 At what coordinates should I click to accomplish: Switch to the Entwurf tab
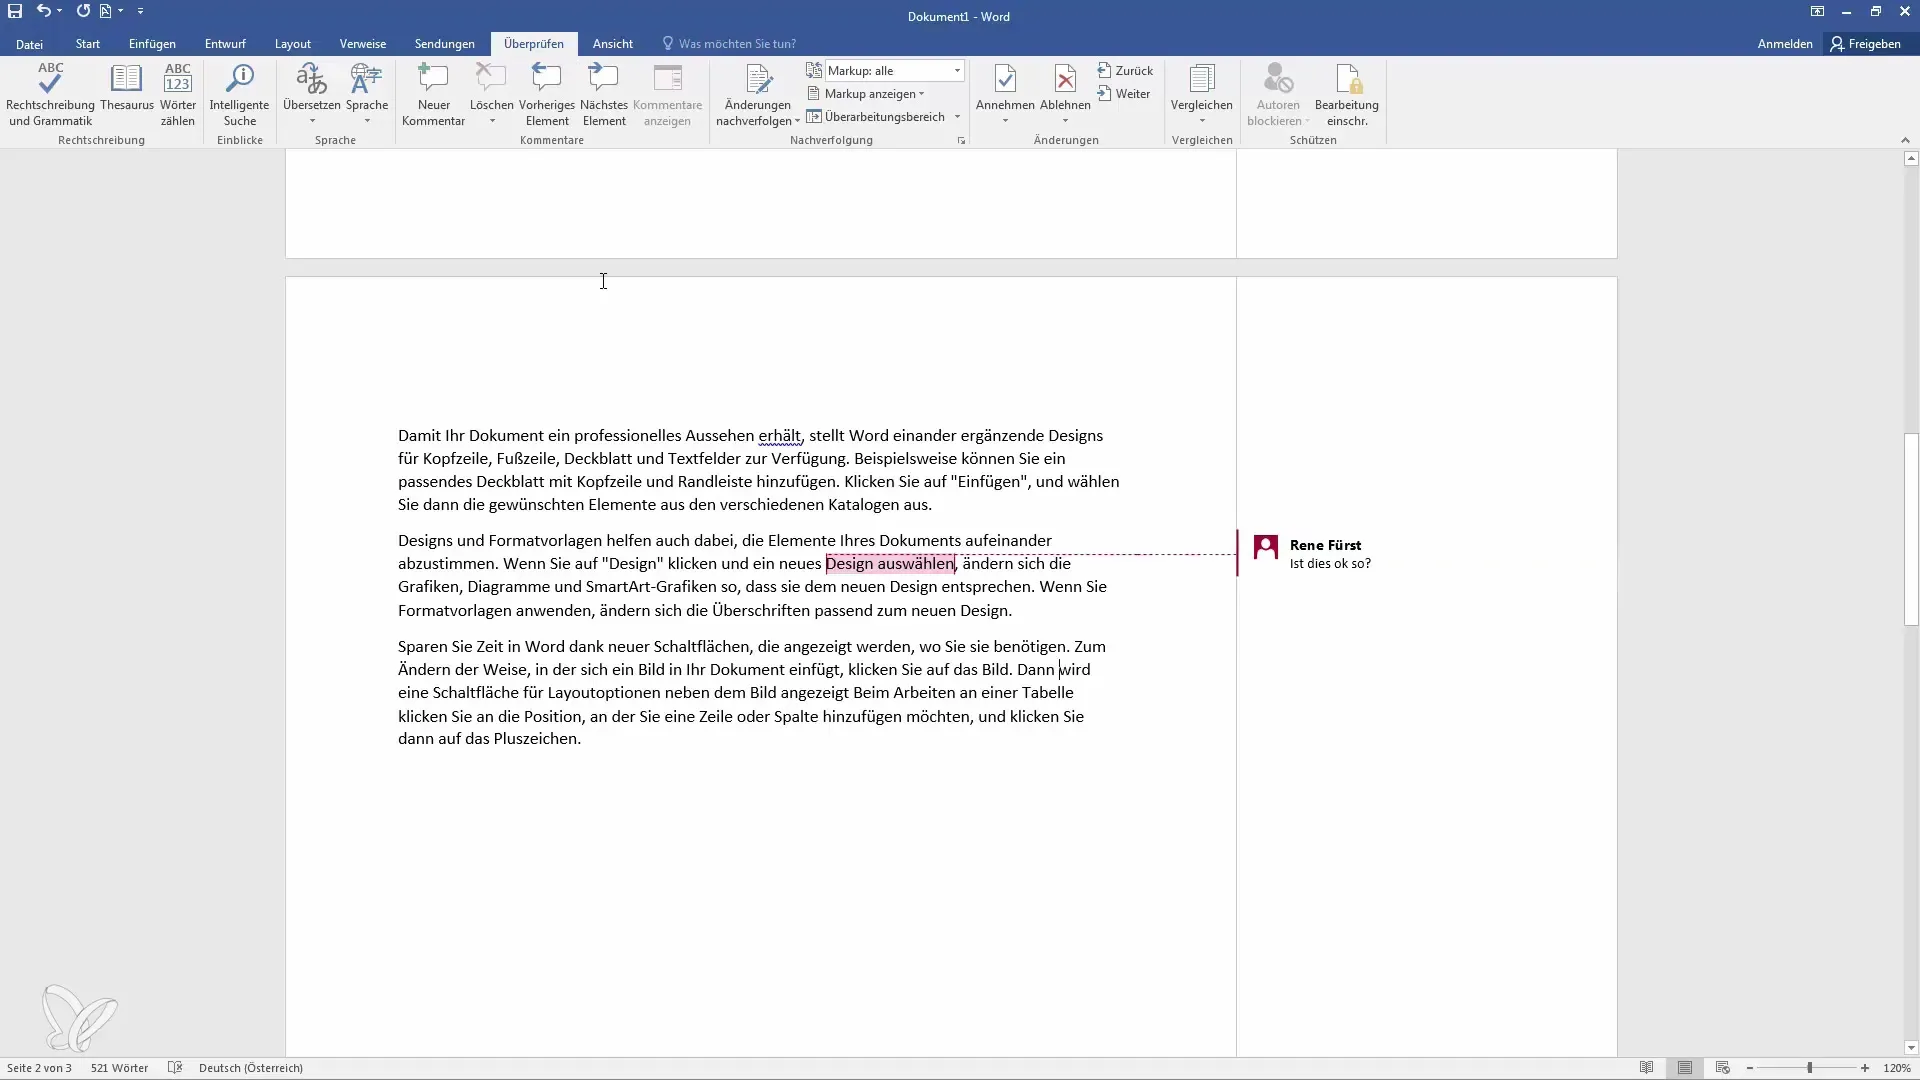(225, 44)
